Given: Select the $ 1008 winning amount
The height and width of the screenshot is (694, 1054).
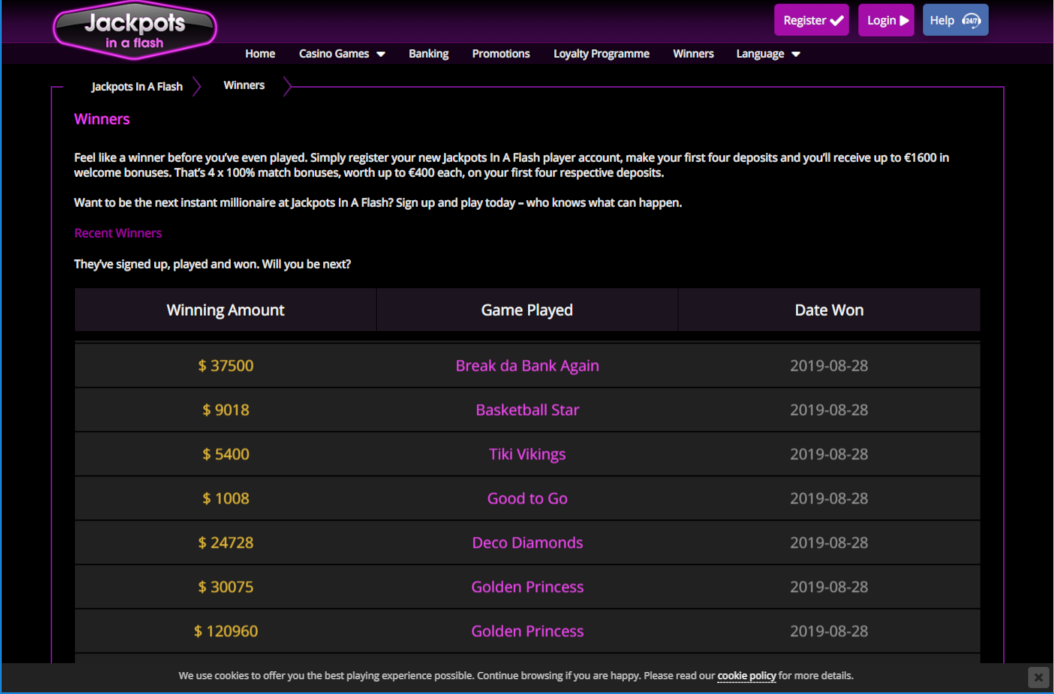Looking at the screenshot, I should click(225, 498).
